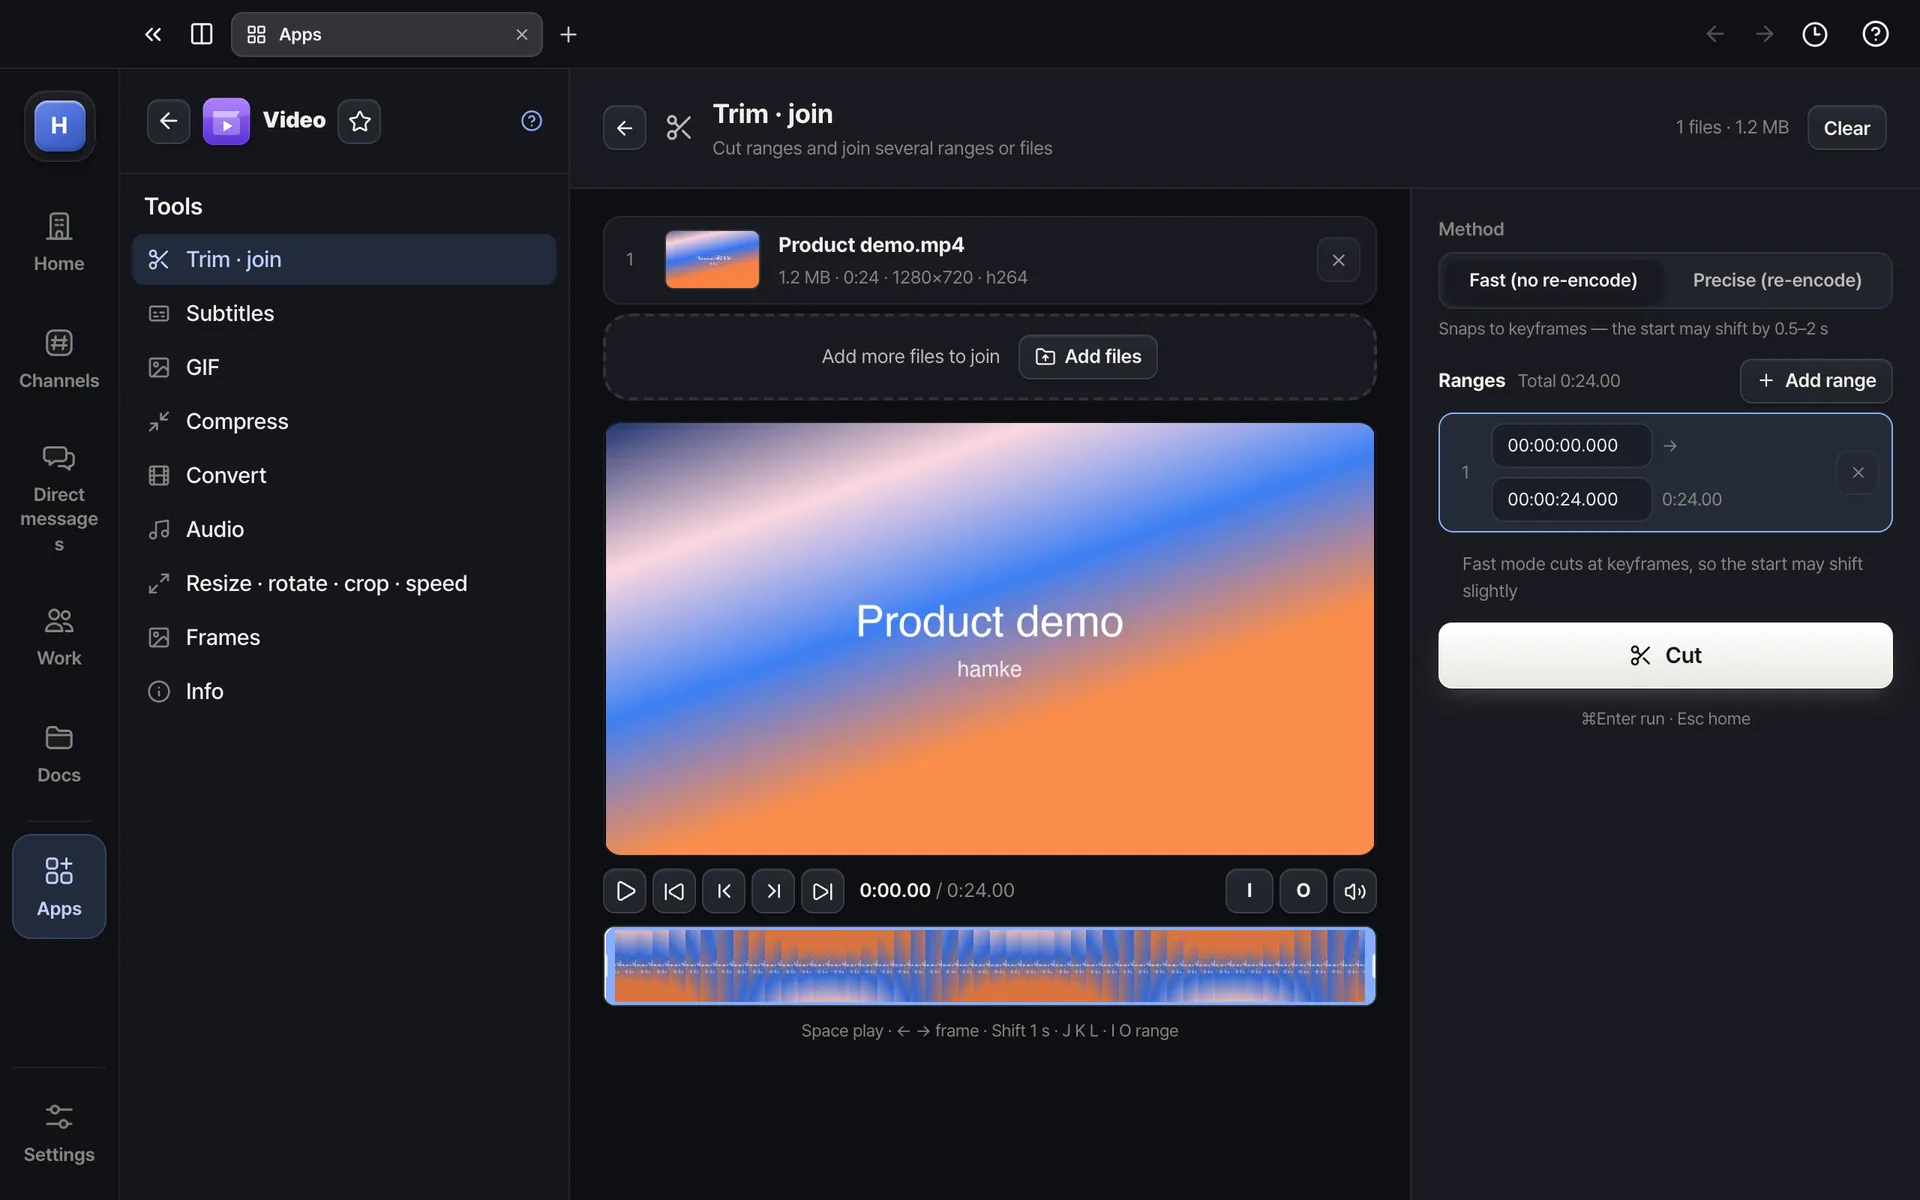Image resolution: width=1920 pixels, height=1200 pixels.
Task: Open the Compress tool
Action: pos(344,422)
